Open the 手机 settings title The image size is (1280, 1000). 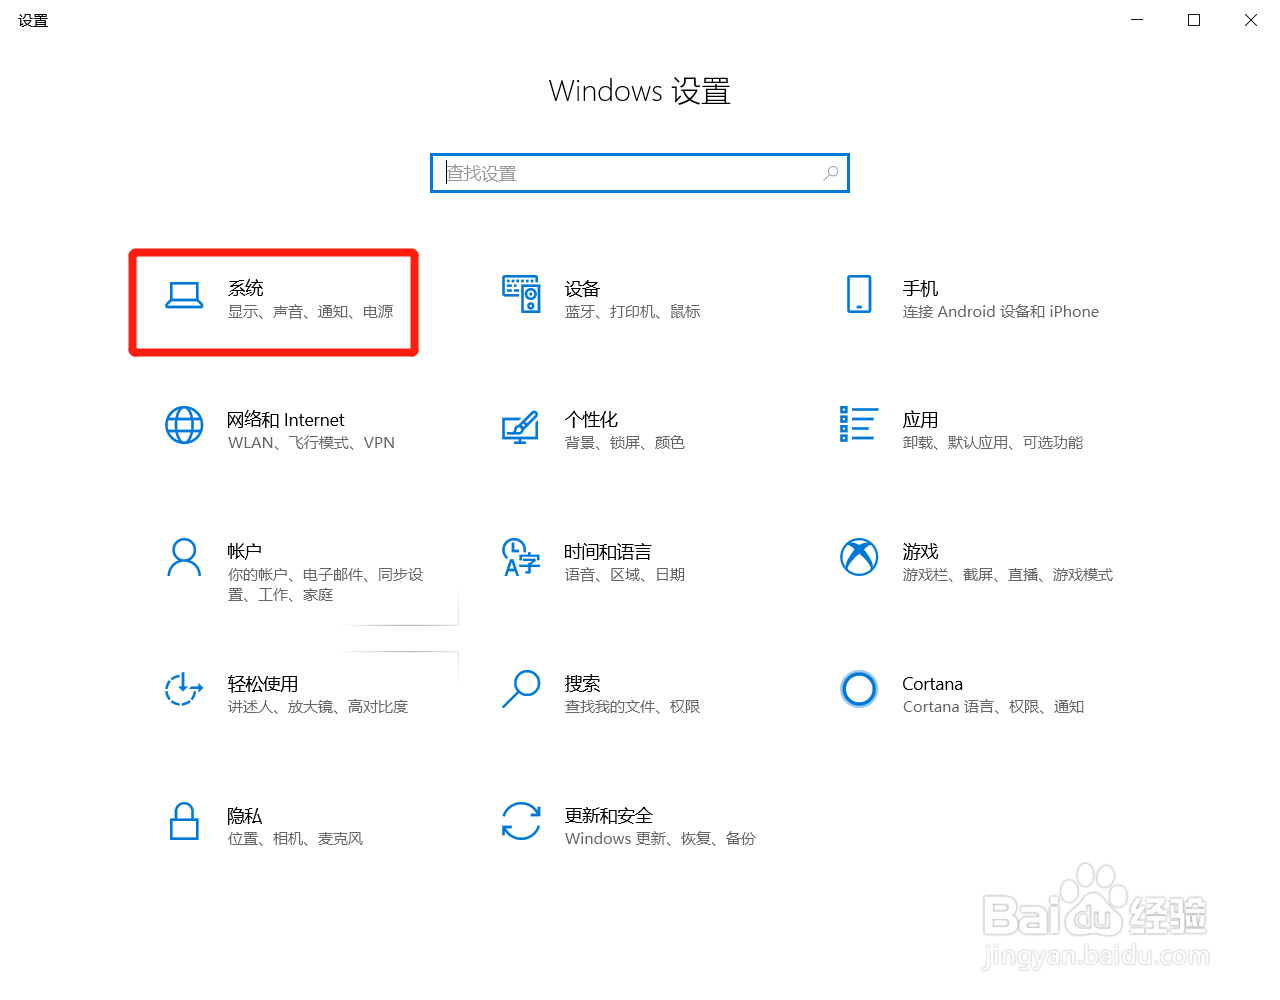pyautogui.click(x=920, y=288)
